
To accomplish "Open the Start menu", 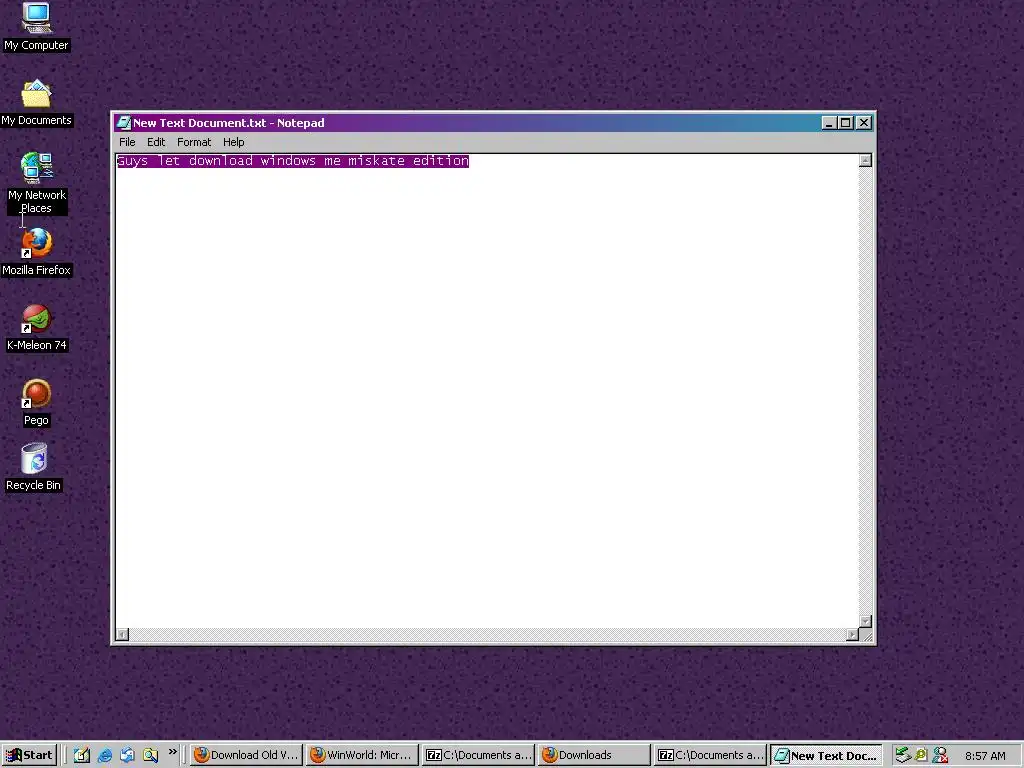I will click(x=29, y=755).
